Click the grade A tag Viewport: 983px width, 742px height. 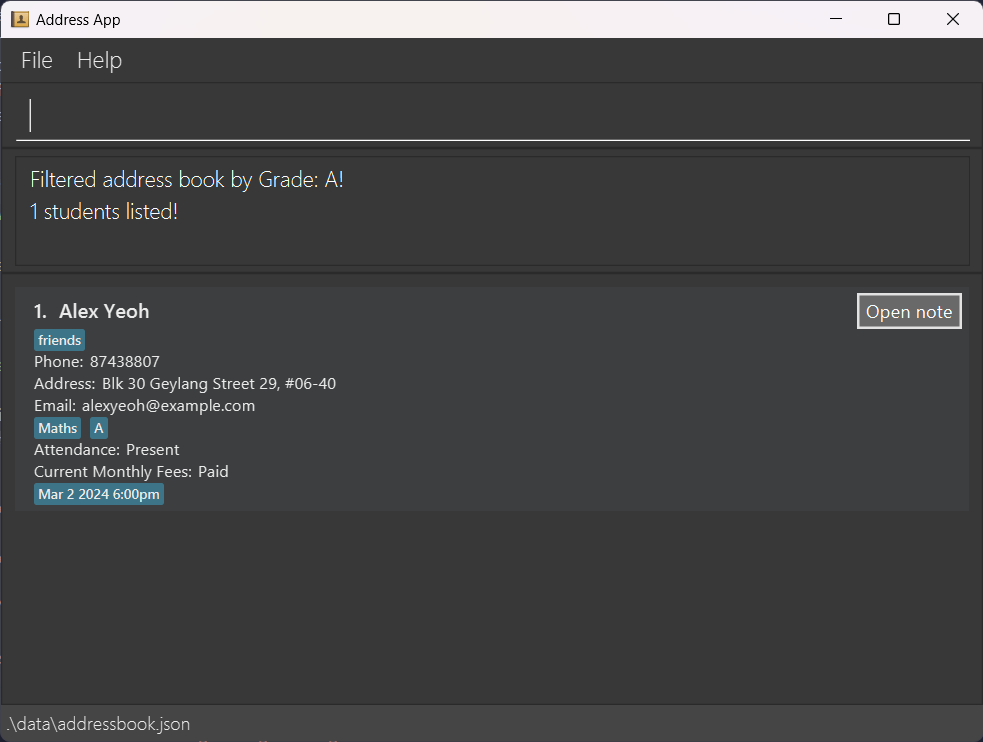coord(99,428)
